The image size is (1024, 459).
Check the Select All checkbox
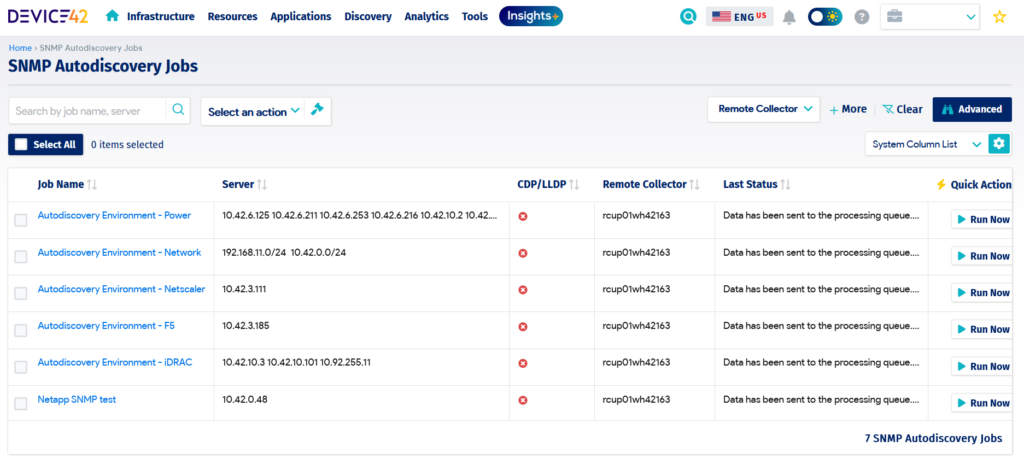[x=21, y=144]
